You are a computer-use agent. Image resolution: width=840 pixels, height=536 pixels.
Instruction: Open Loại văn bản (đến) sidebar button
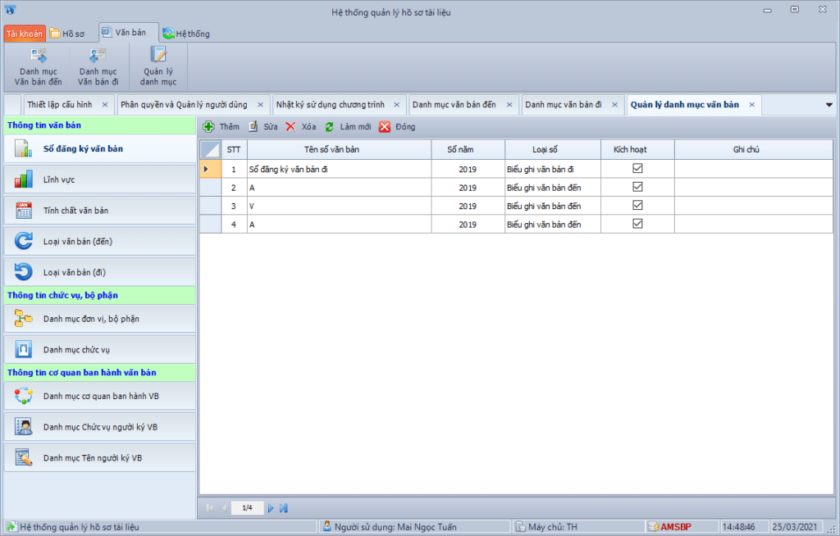tap(98, 242)
